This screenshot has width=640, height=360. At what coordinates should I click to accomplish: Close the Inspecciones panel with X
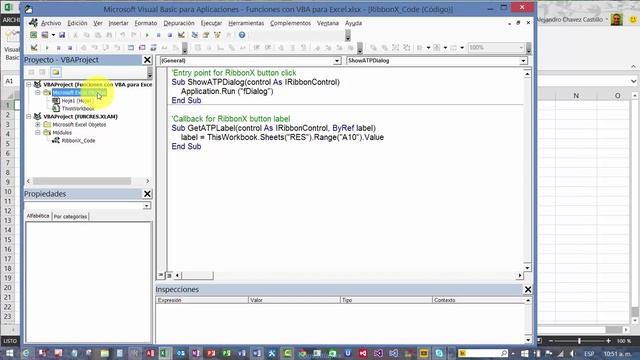click(x=527, y=289)
